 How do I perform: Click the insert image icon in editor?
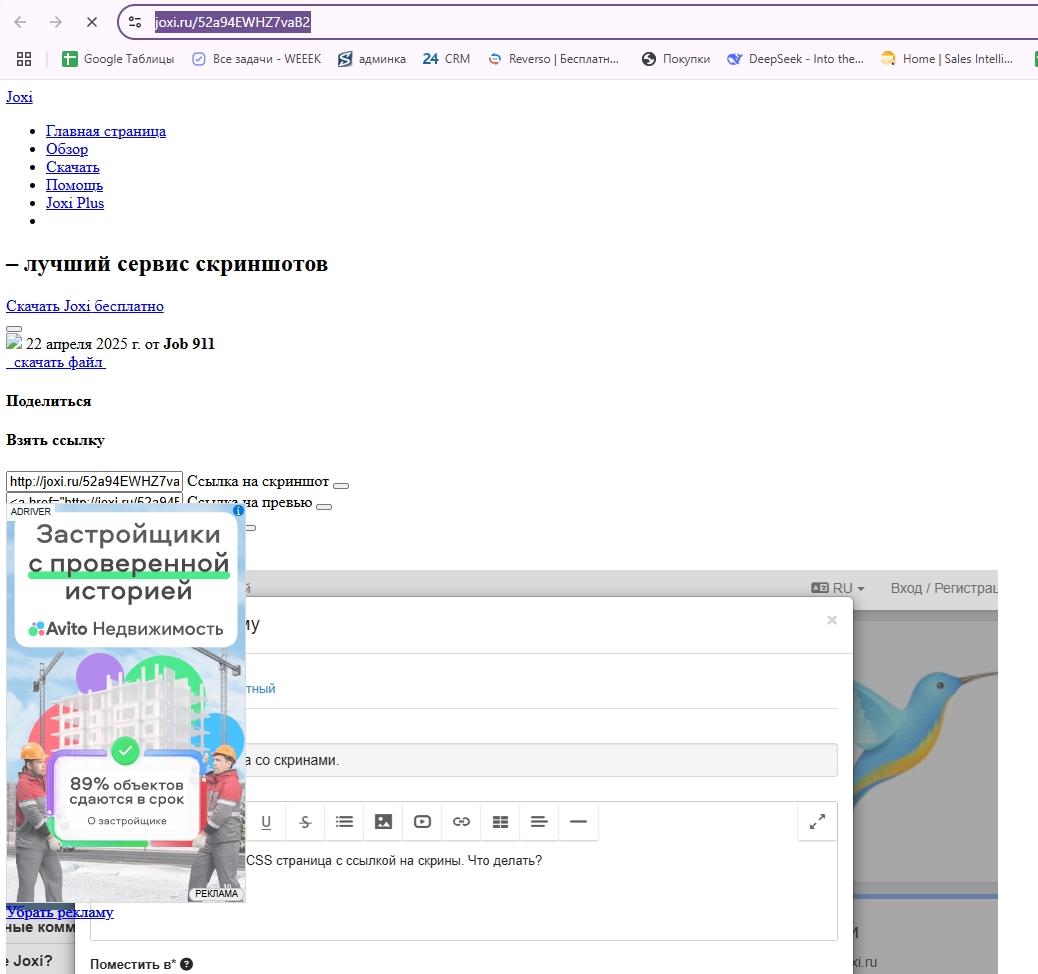[x=383, y=822]
